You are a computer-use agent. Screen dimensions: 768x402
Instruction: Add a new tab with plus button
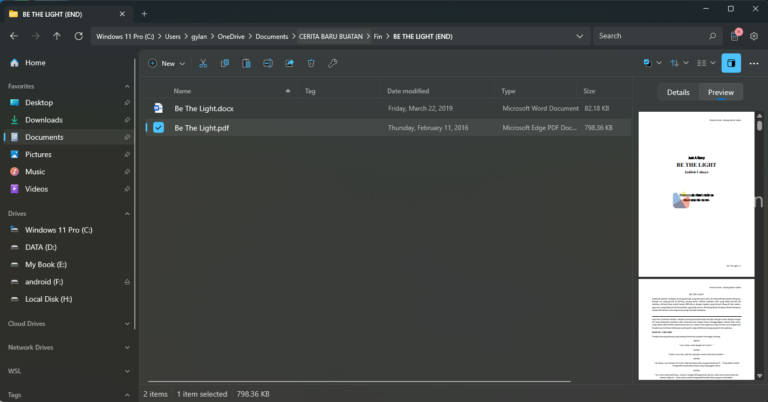(x=144, y=14)
